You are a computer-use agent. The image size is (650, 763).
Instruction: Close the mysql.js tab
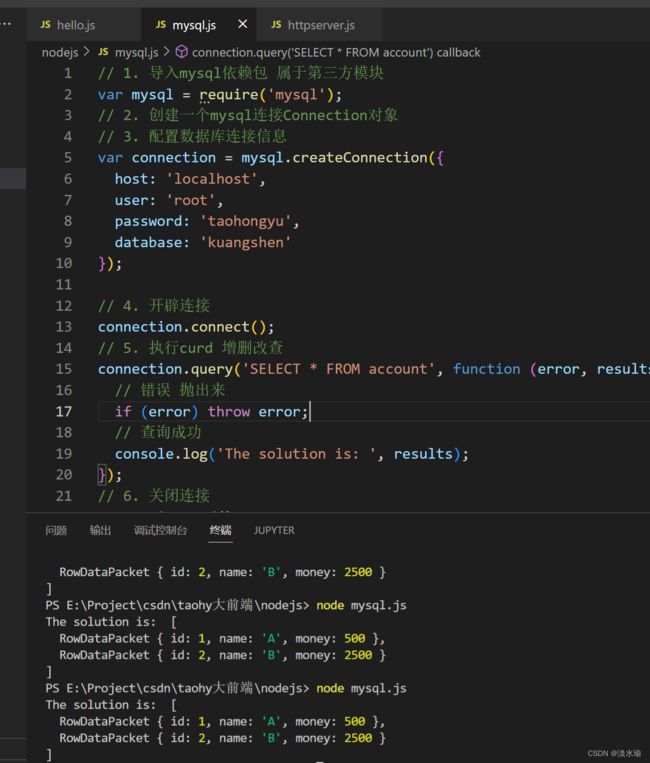click(243, 24)
